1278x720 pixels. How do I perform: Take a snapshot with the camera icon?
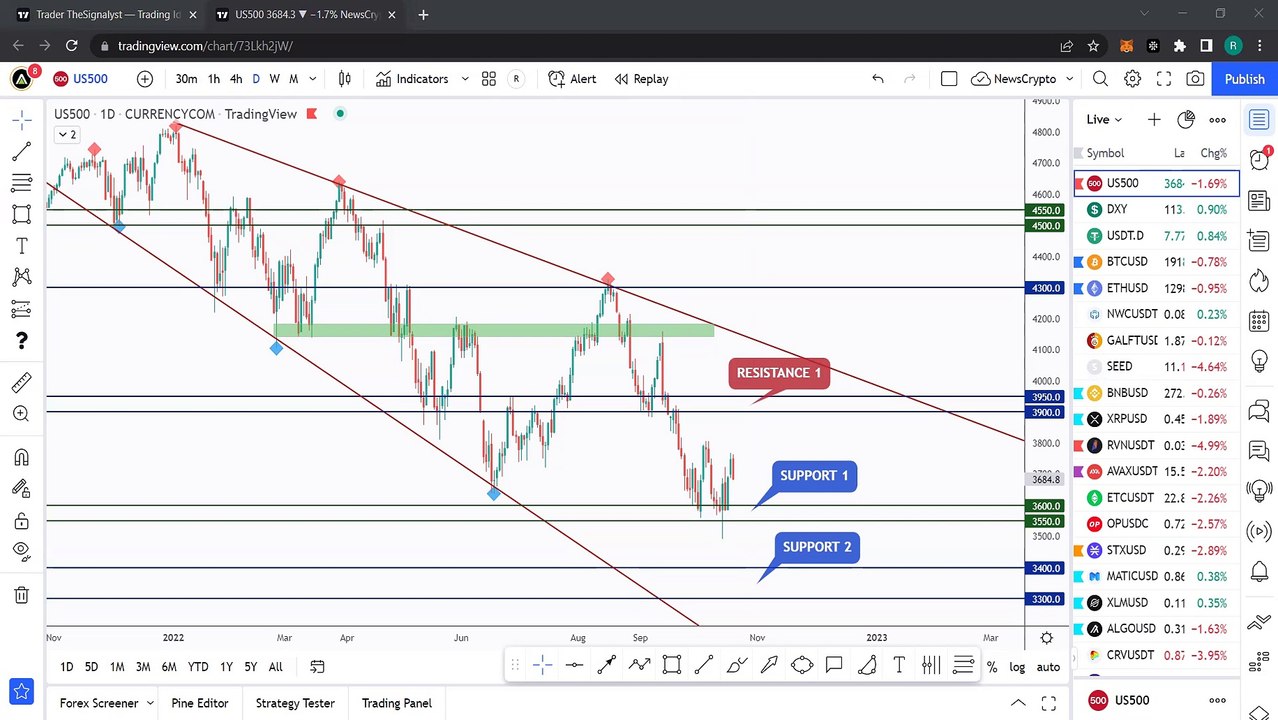(x=1195, y=79)
